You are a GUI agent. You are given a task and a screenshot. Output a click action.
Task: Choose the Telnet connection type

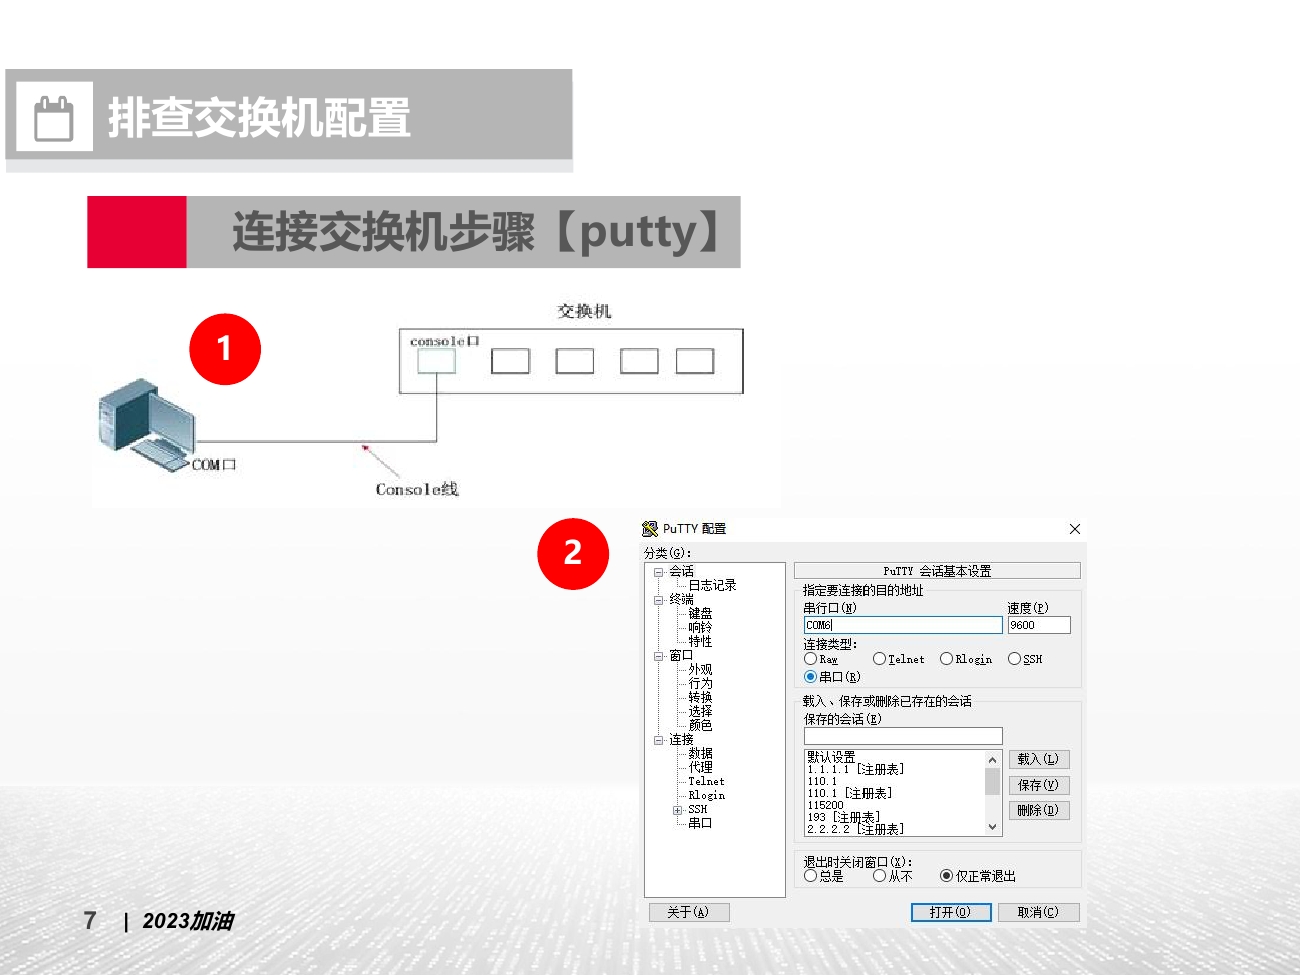click(879, 658)
